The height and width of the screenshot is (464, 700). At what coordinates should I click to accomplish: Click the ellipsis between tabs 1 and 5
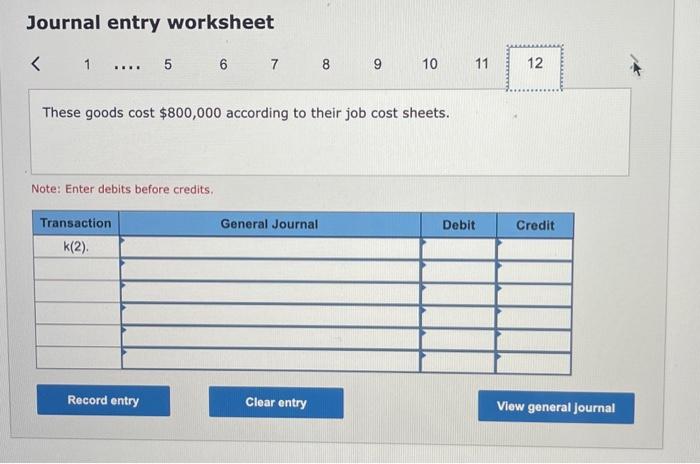[127, 68]
